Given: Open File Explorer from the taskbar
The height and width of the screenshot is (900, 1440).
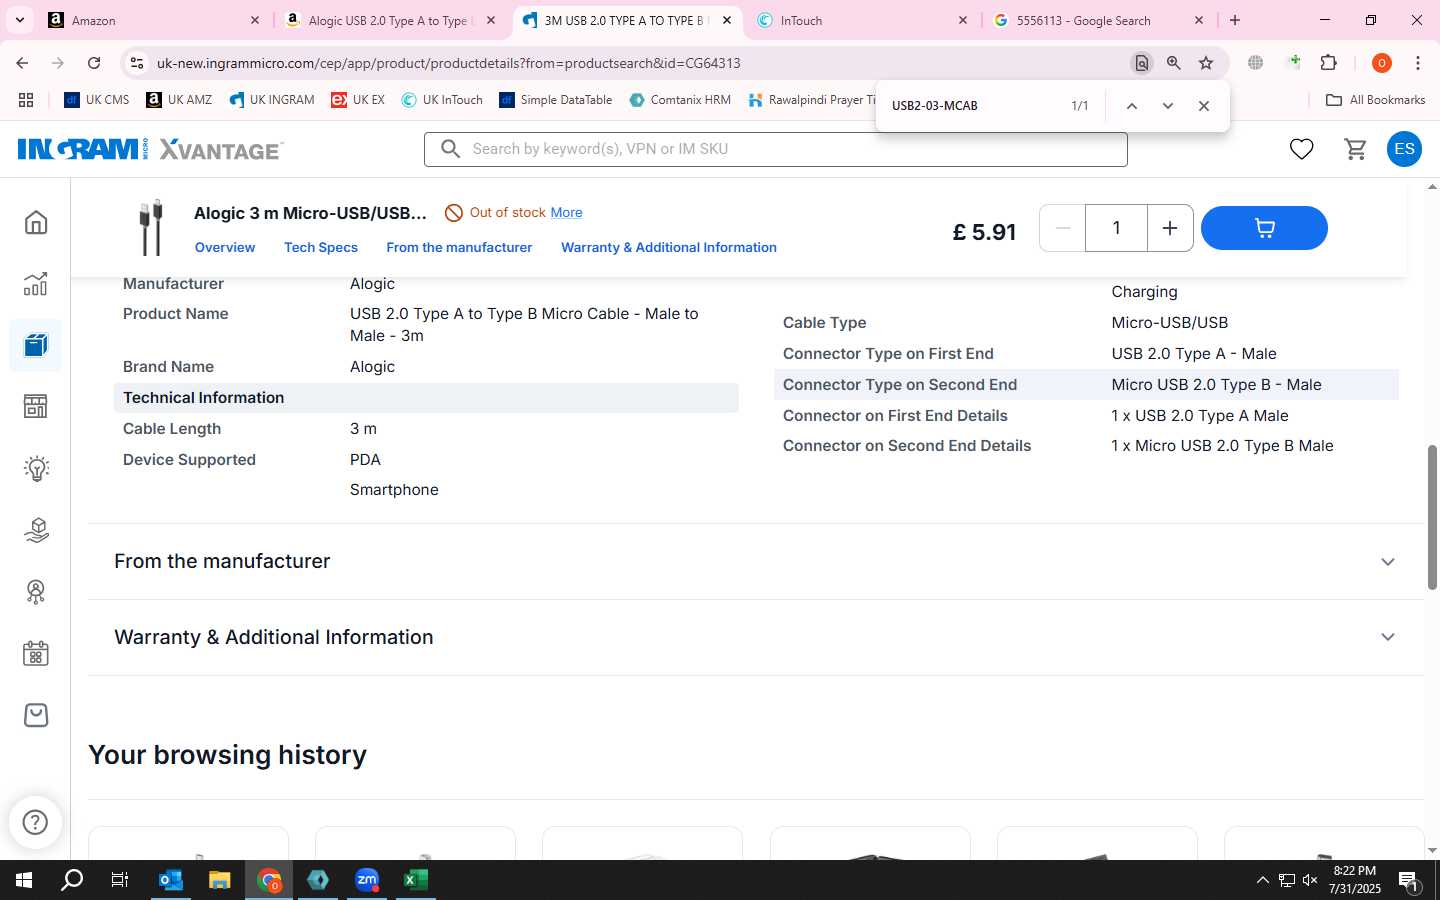Looking at the screenshot, I should (220, 880).
